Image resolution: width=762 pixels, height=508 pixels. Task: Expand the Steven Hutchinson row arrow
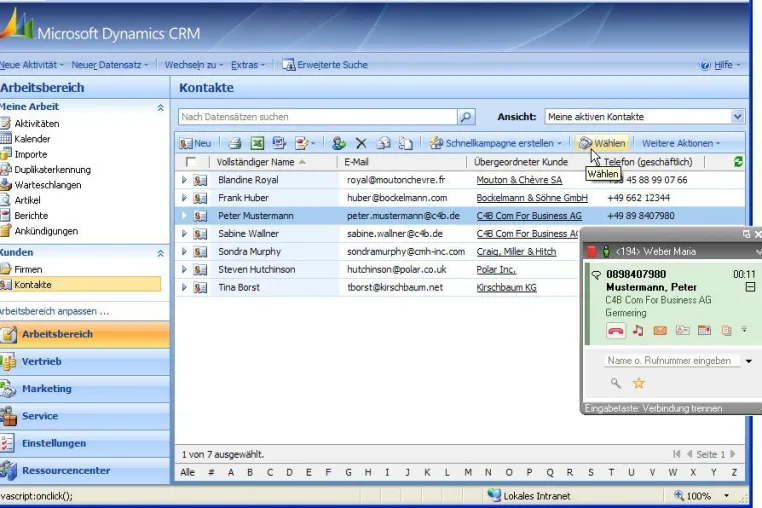[x=184, y=269]
